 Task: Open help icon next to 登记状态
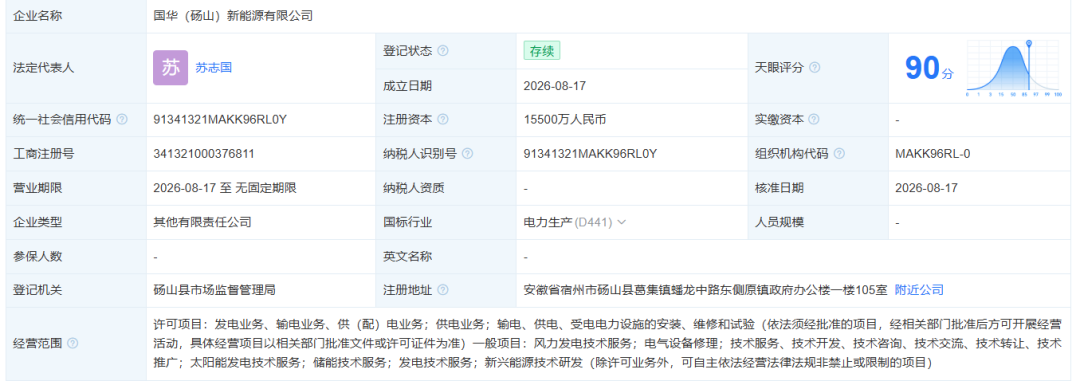point(443,51)
